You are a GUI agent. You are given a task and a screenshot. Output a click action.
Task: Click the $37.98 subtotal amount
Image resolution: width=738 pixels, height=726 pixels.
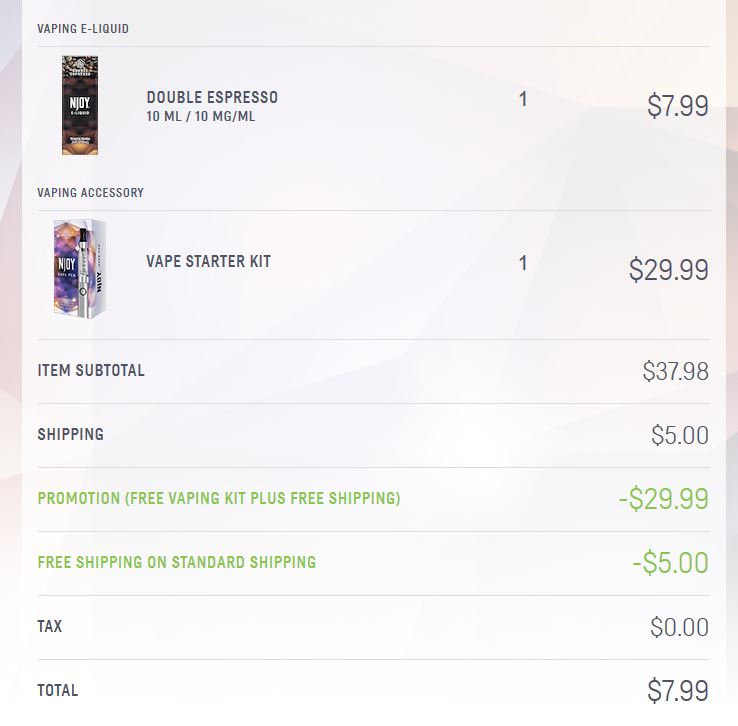675,372
